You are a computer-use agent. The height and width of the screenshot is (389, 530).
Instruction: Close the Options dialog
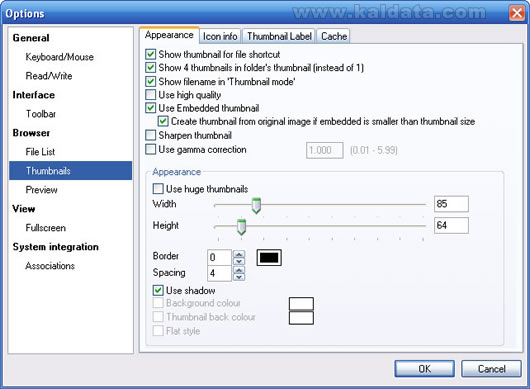pos(517,14)
